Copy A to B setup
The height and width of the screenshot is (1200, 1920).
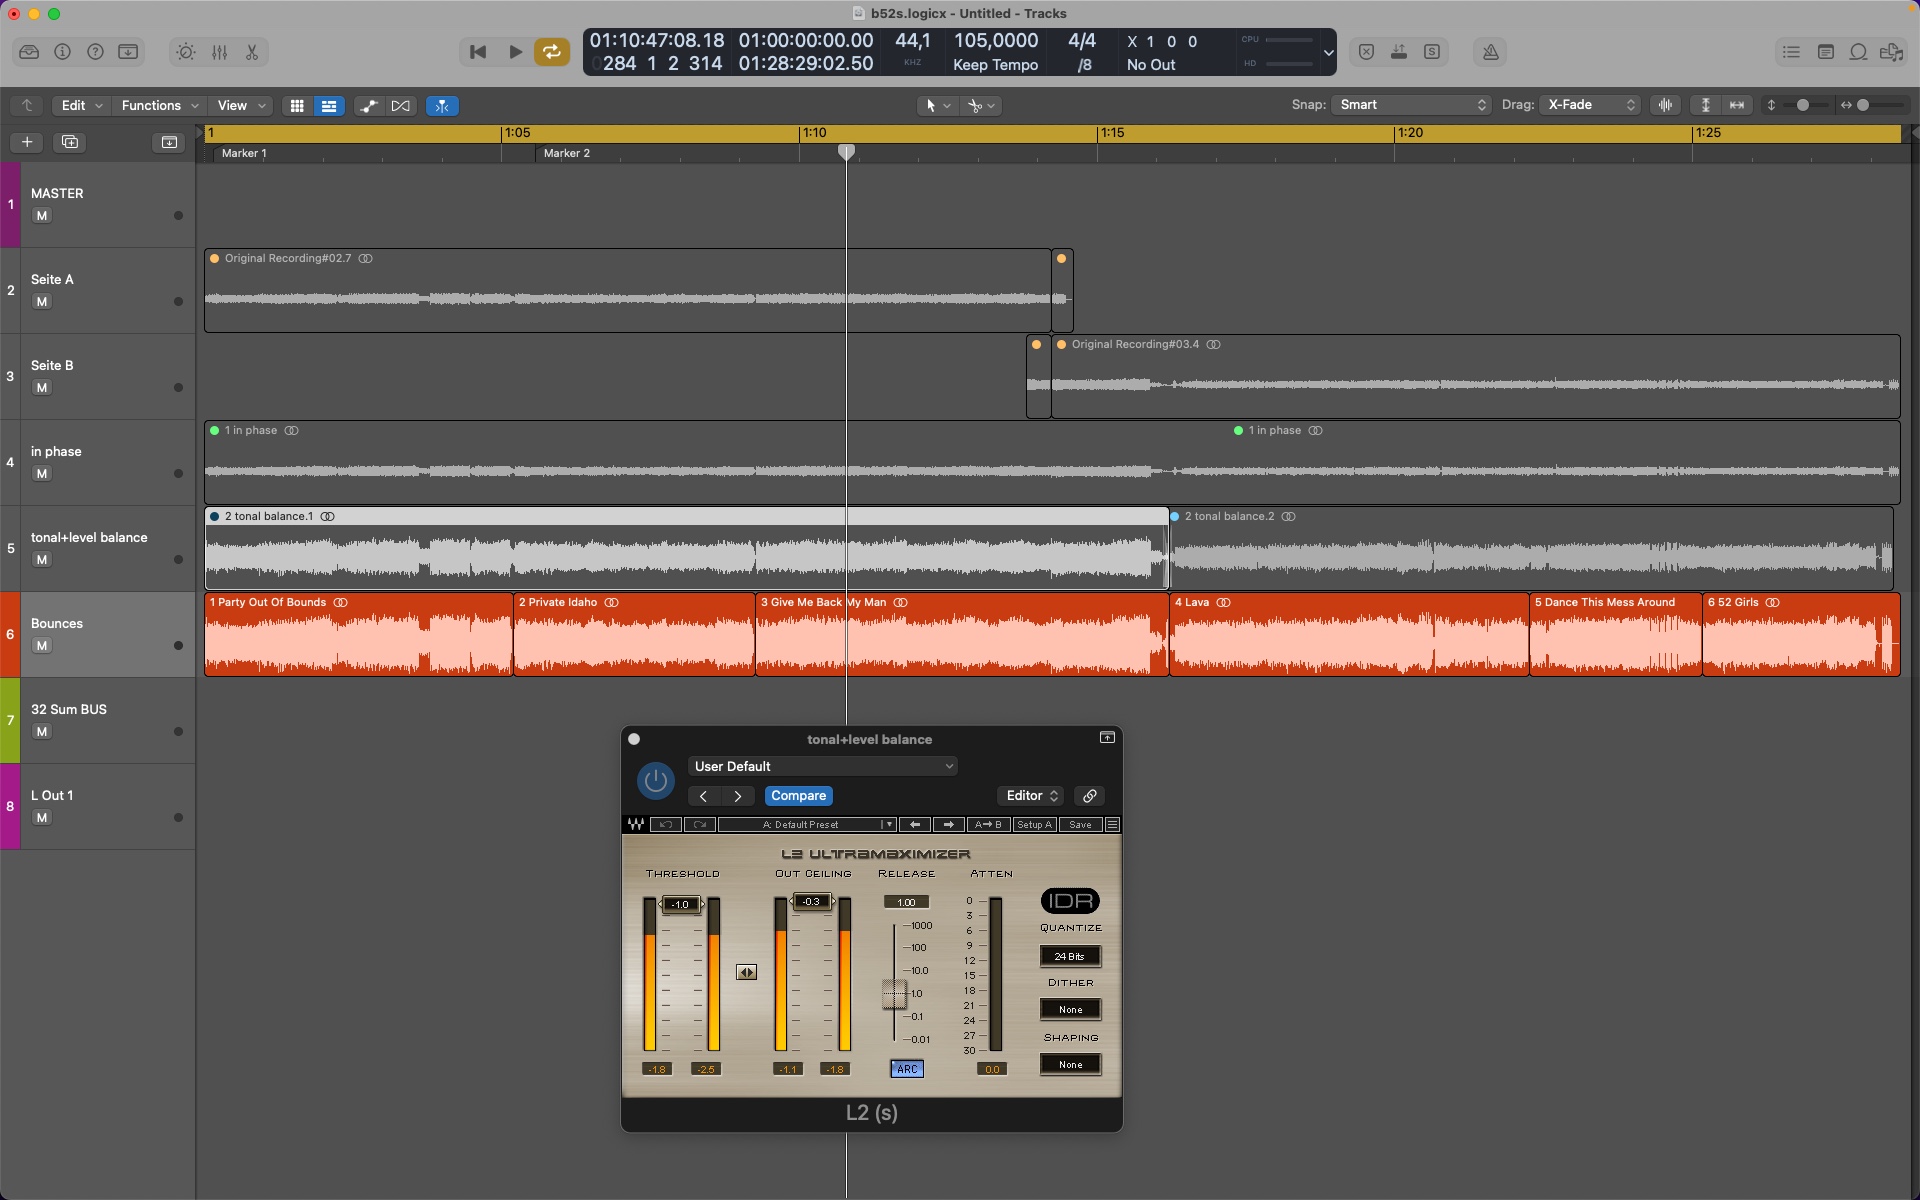click(x=987, y=825)
